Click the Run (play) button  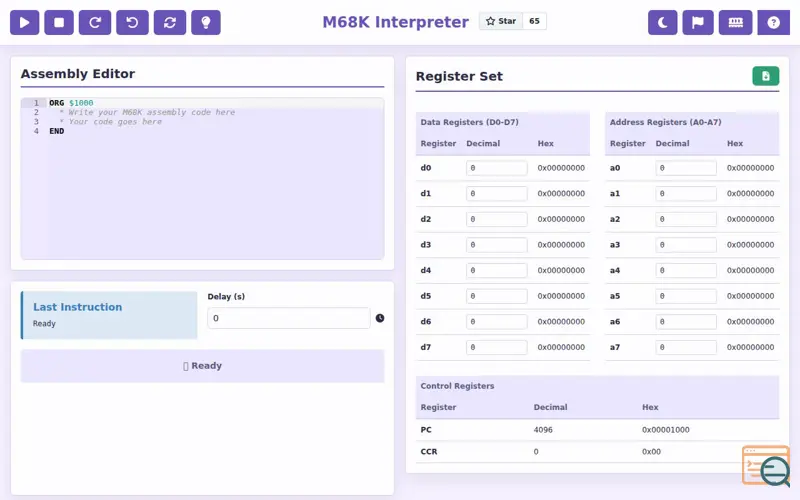(x=24, y=22)
